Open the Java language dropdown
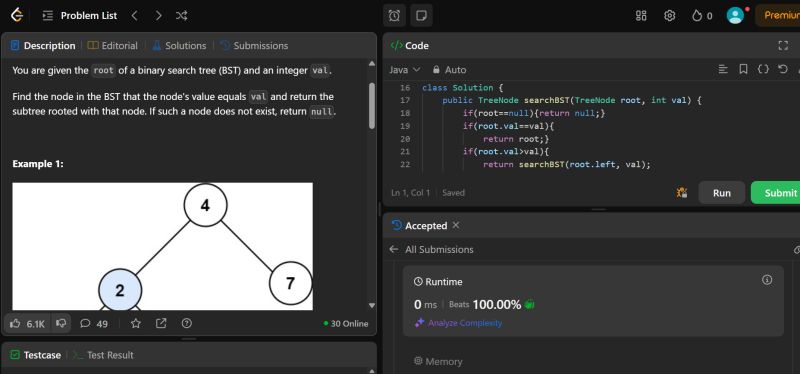 [x=405, y=69]
